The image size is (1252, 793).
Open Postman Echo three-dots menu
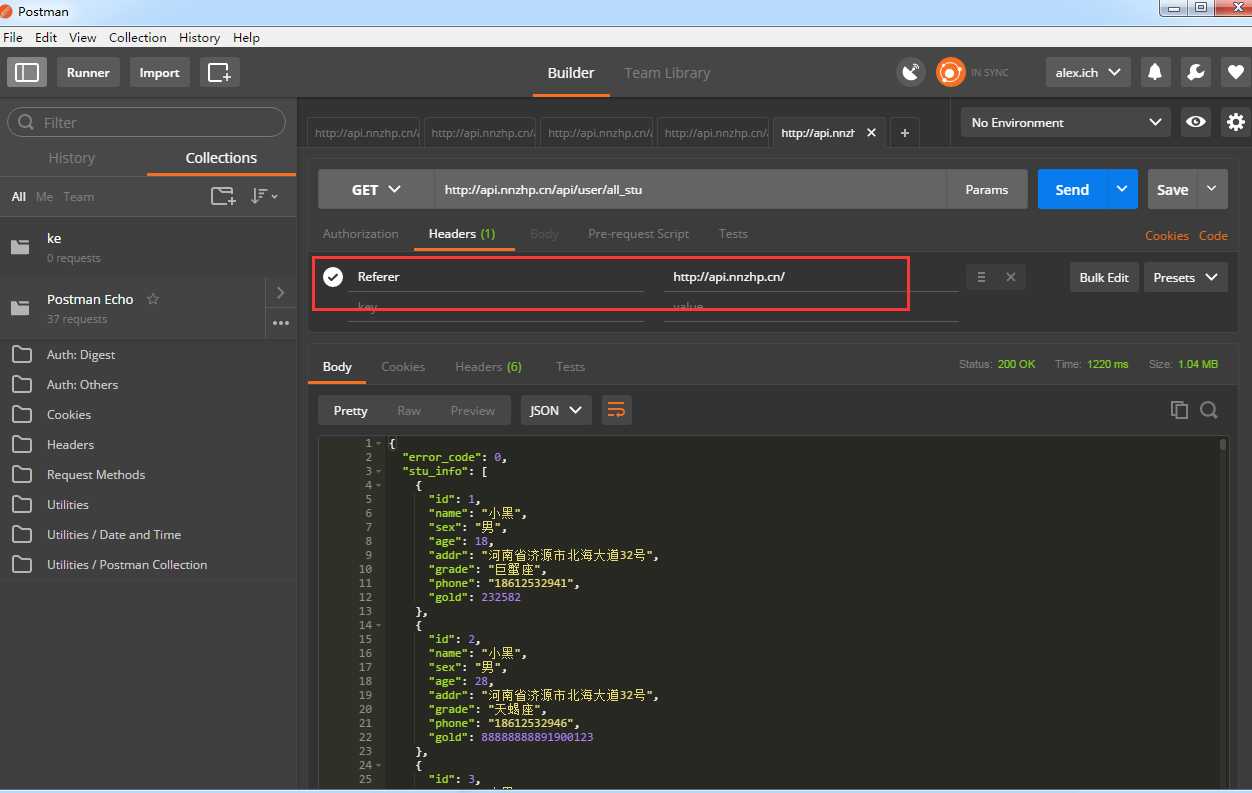(x=280, y=323)
